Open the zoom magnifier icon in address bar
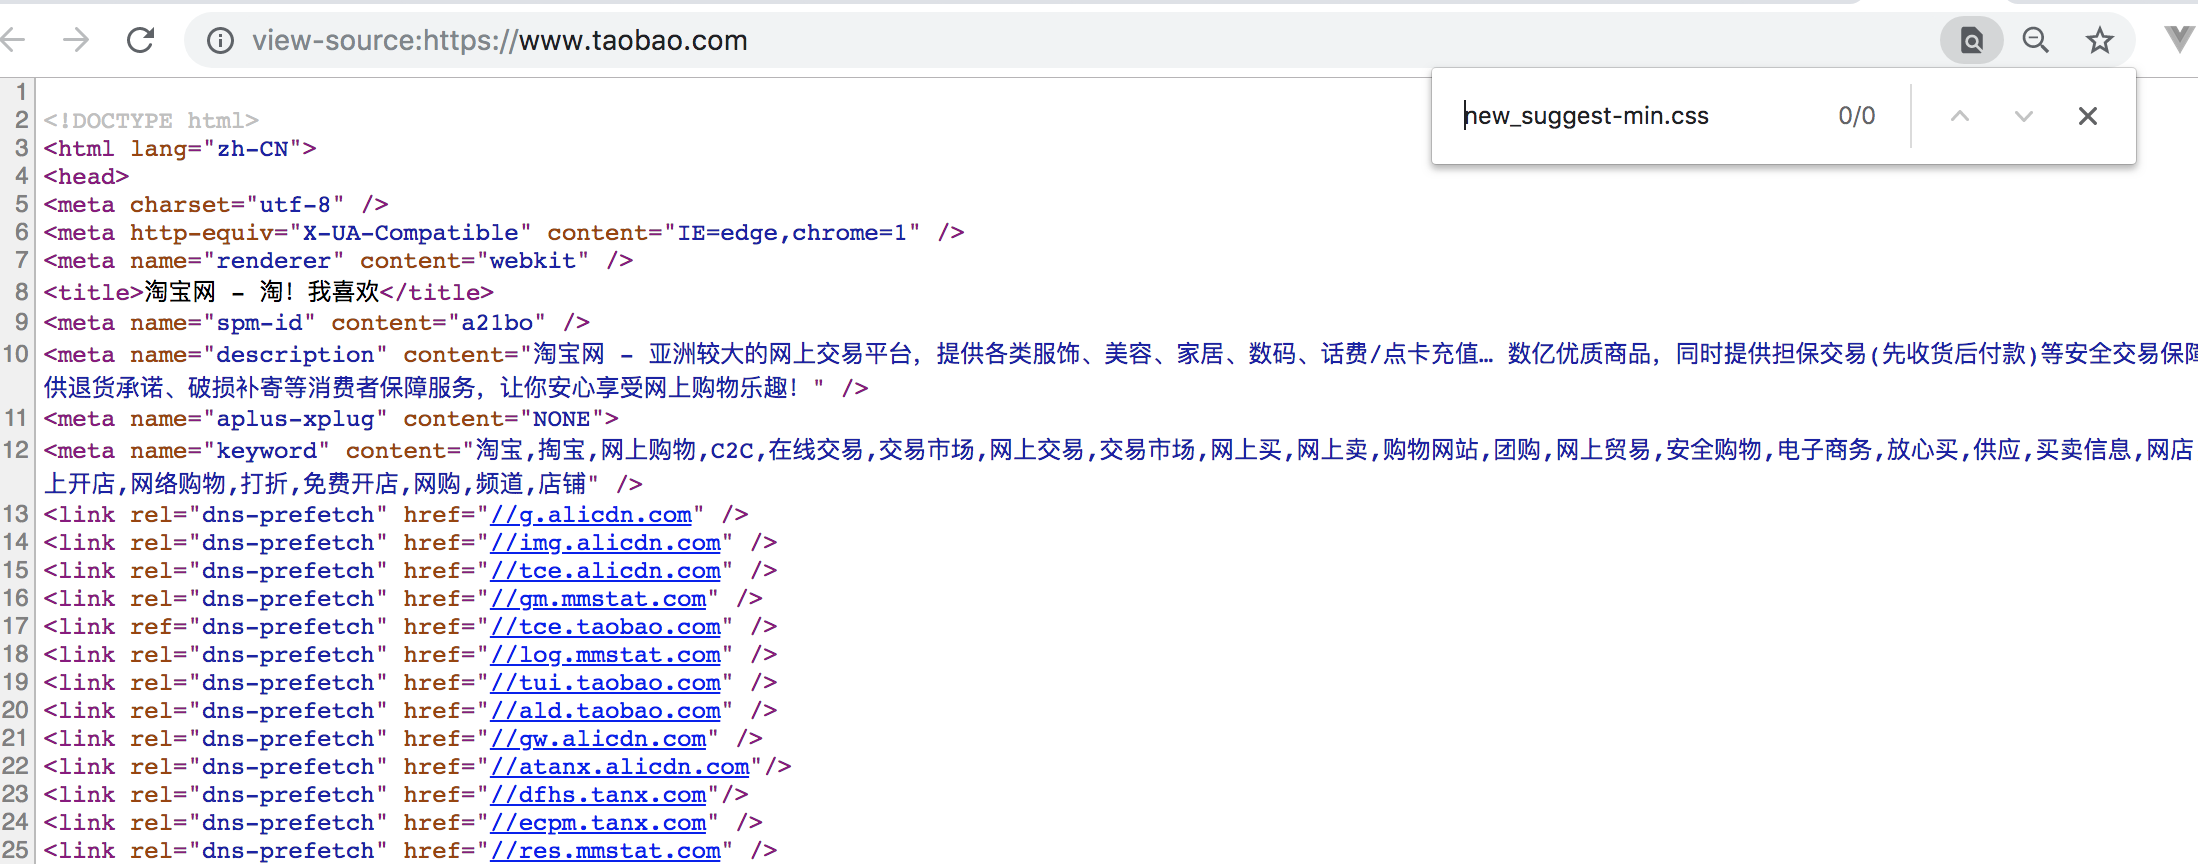 click(2035, 40)
